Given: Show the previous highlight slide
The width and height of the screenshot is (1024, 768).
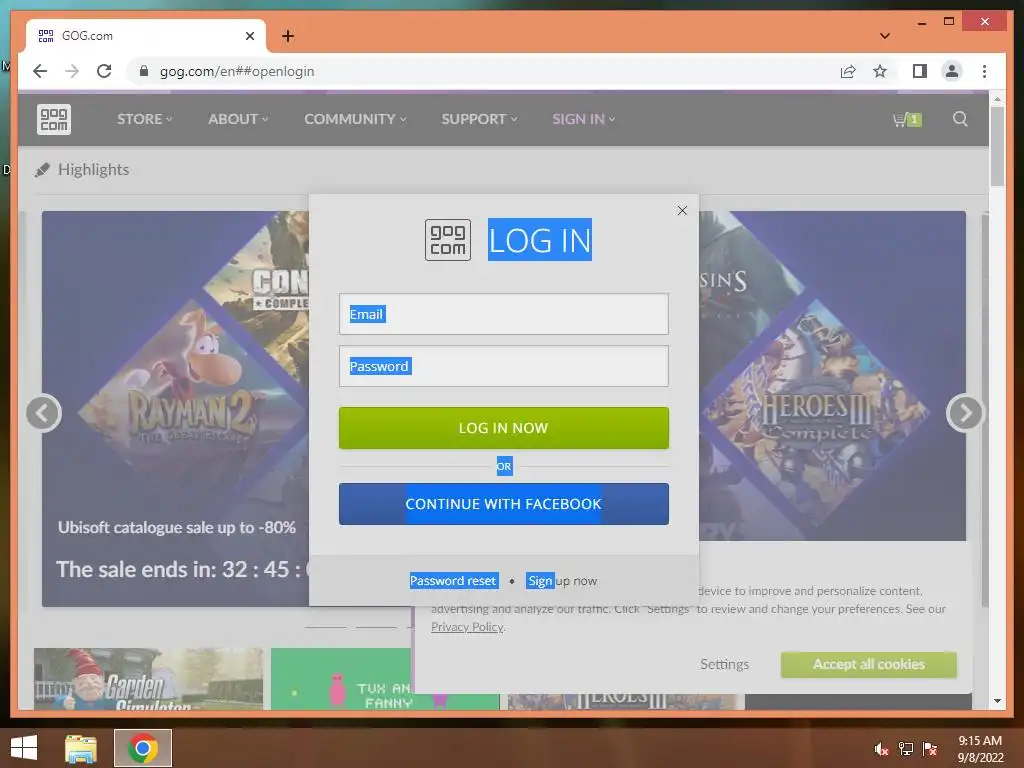Looking at the screenshot, I should tap(44, 413).
